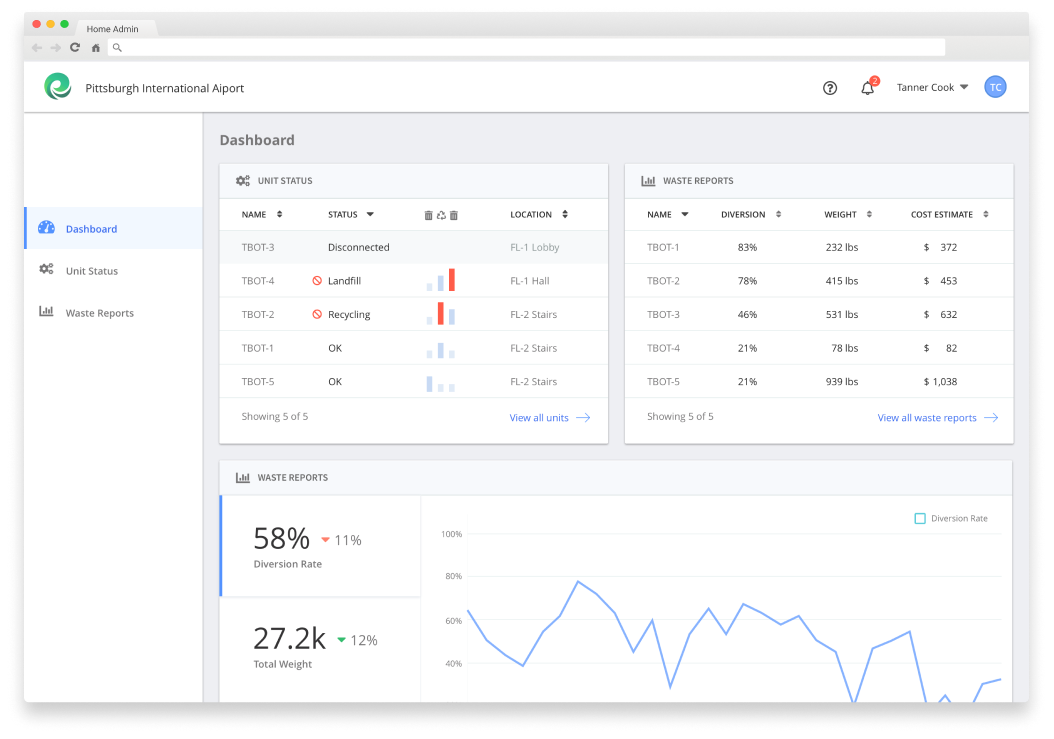1054x739 pixels.
Task: Reload the page with refresh icon
Action: pos(75,48)
